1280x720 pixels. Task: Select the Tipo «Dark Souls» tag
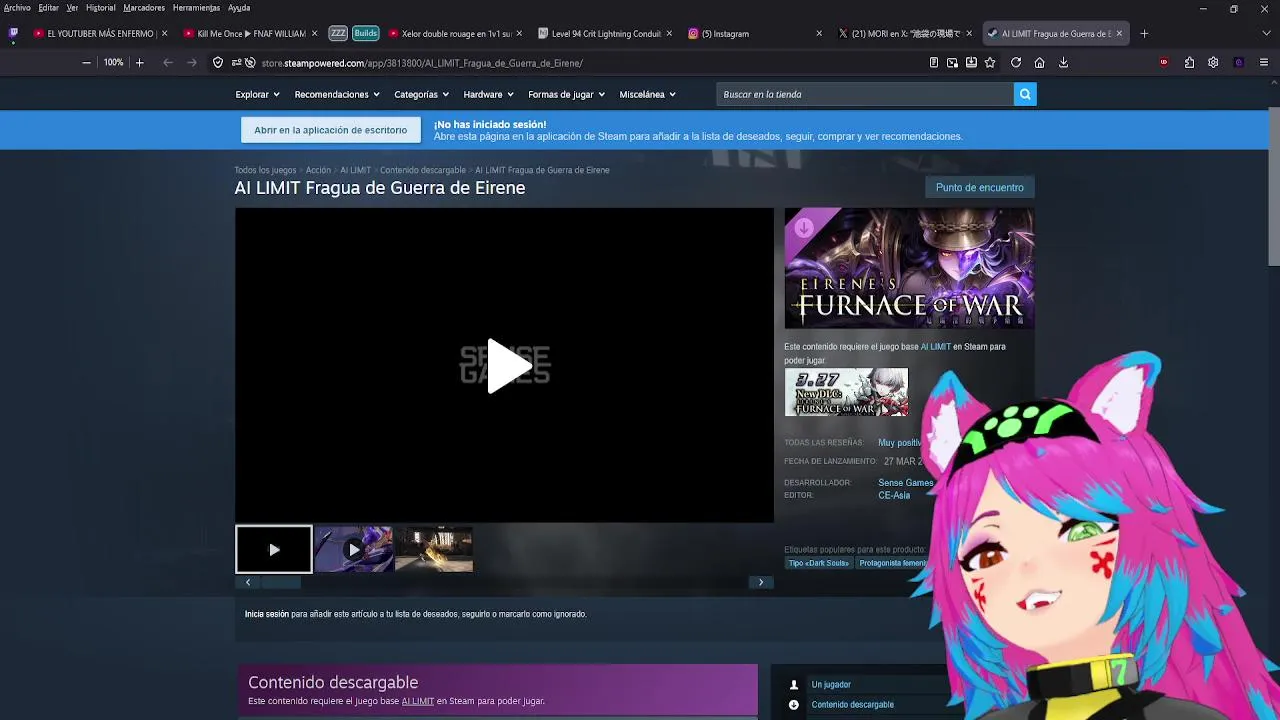tap(818, 563)
